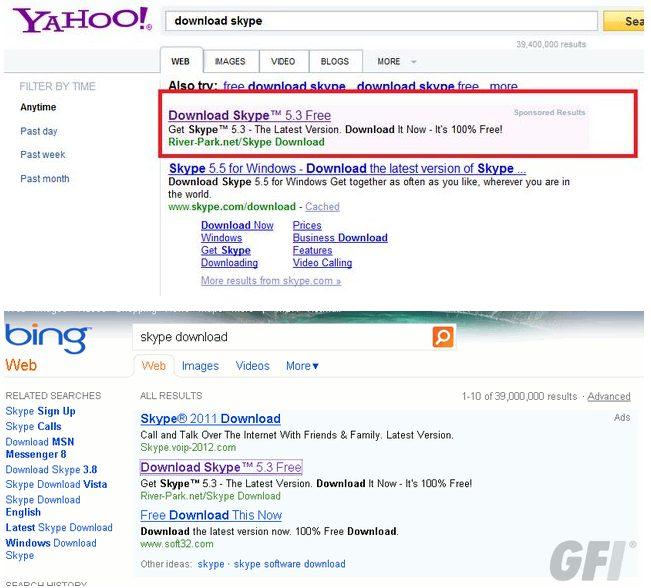The width and height of the screenshot is (651, 588).
Task: Open the 'Free Download This Now' ad
Action: click(211, 515)
